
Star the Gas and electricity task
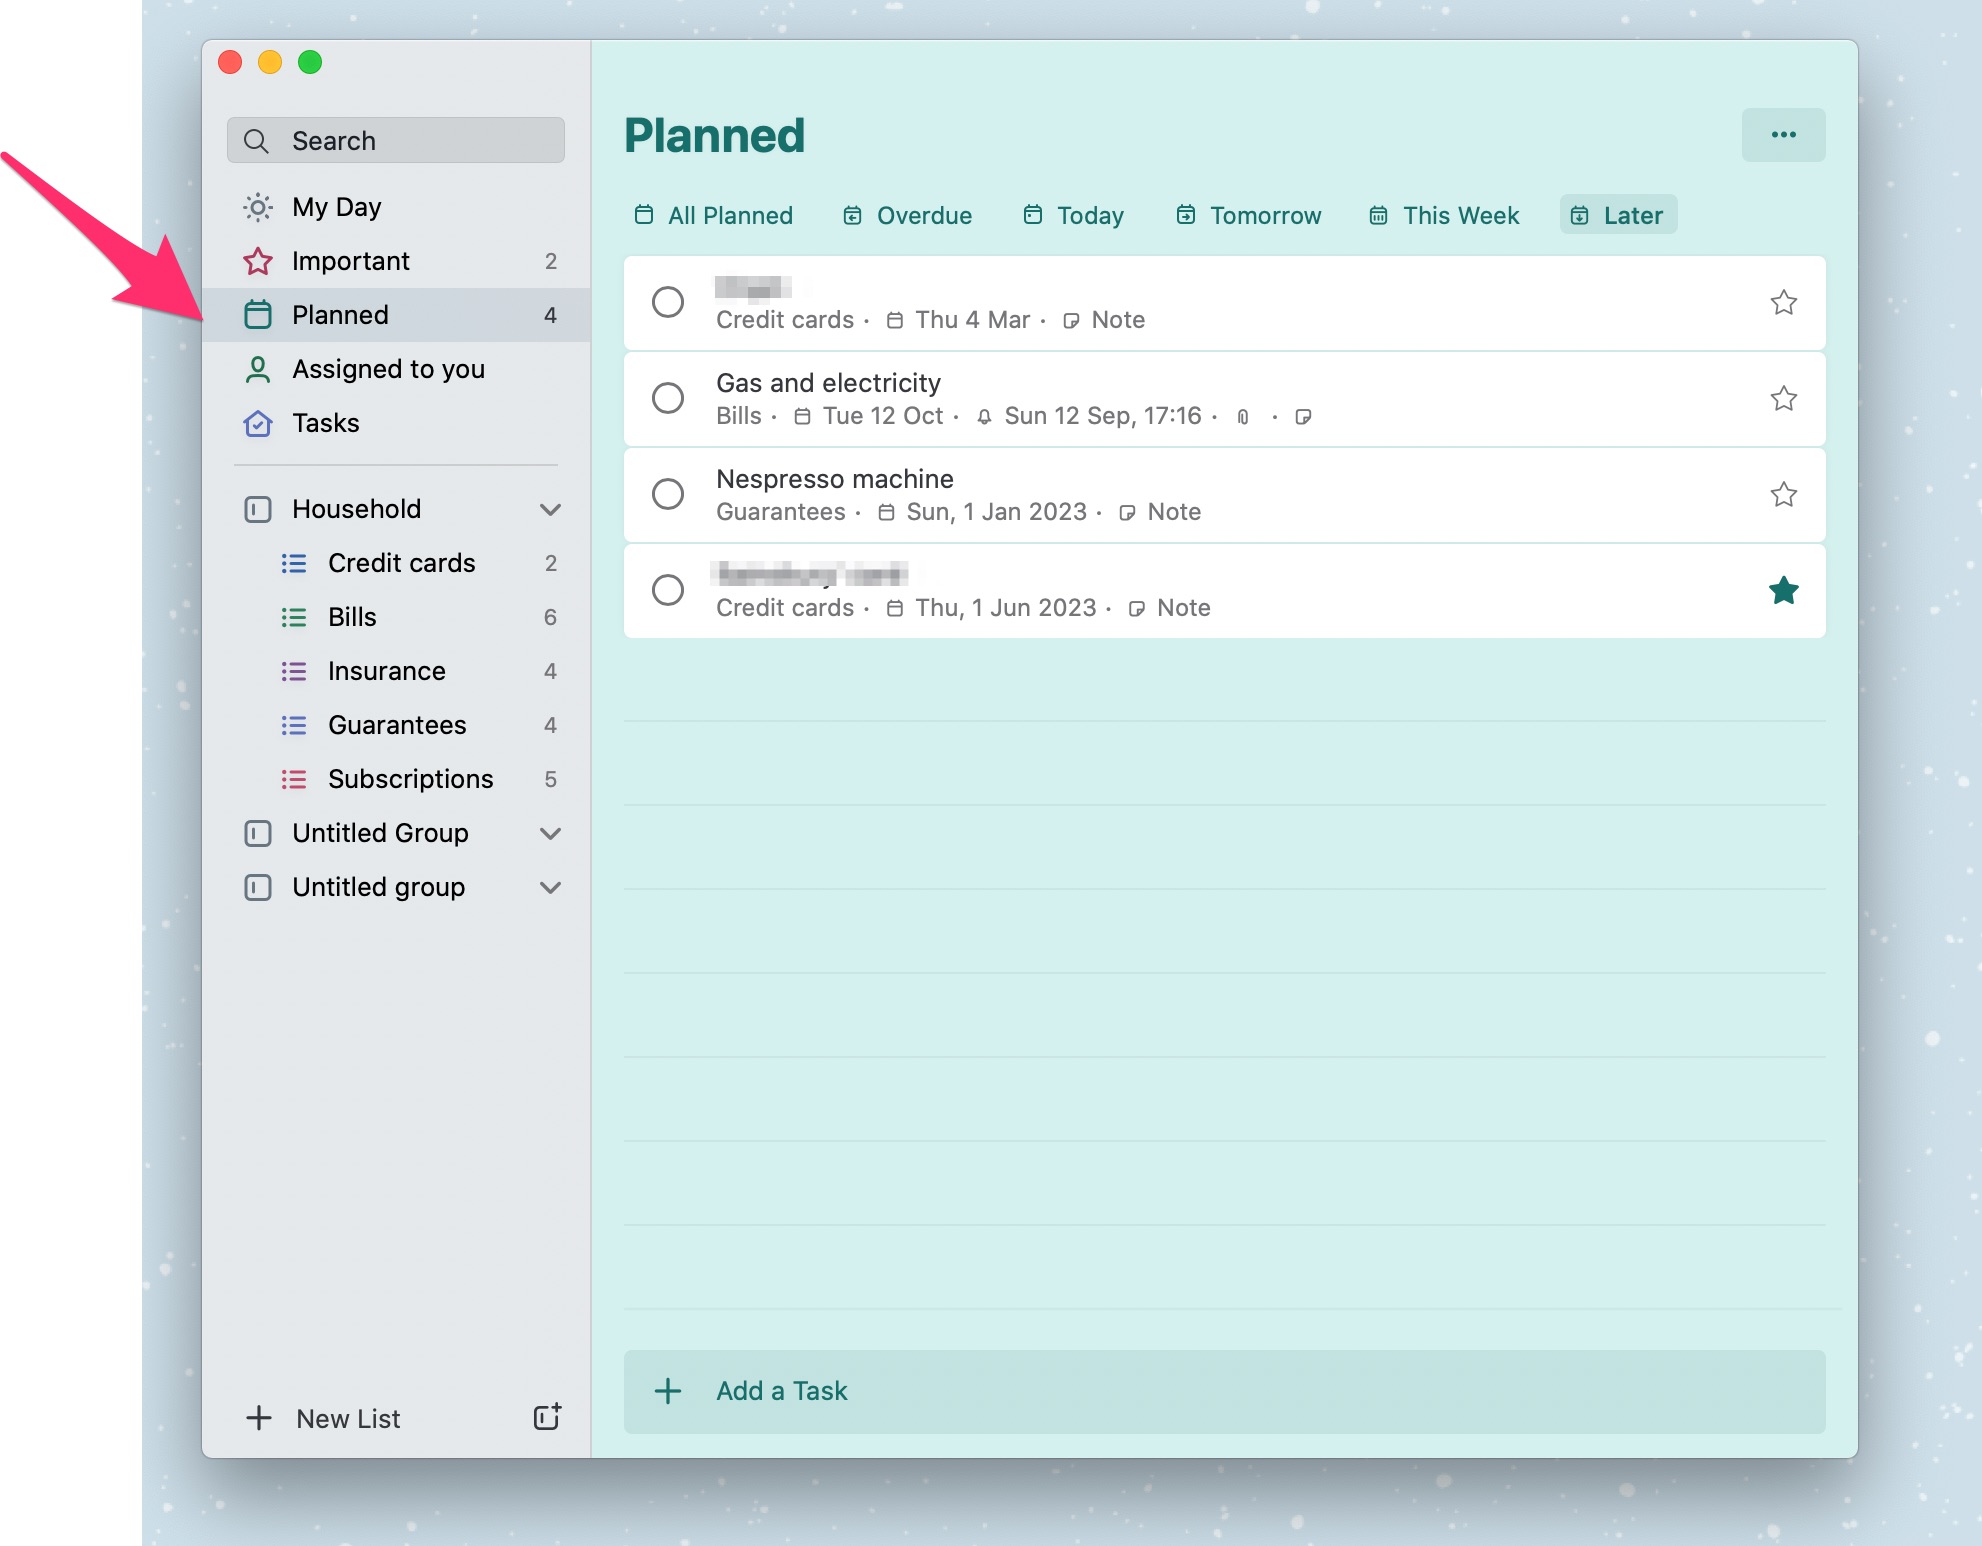pyautogui.click(x=1783, y=399)
